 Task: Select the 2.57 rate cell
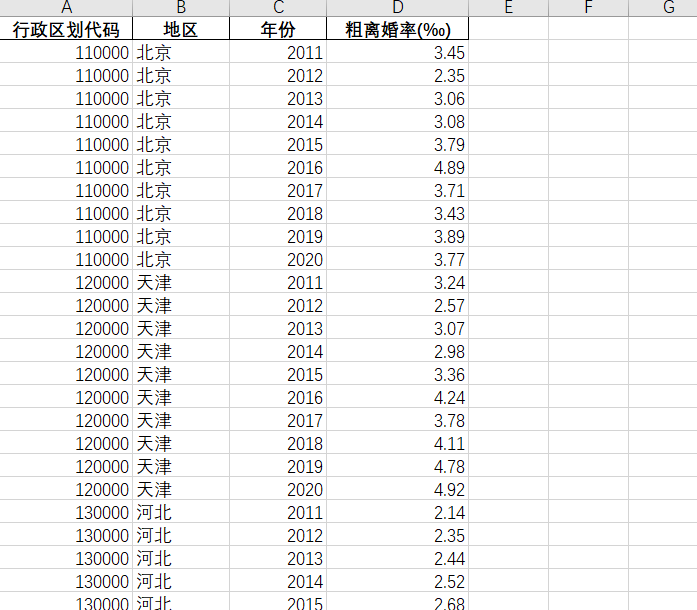click(x=397, y=306)
